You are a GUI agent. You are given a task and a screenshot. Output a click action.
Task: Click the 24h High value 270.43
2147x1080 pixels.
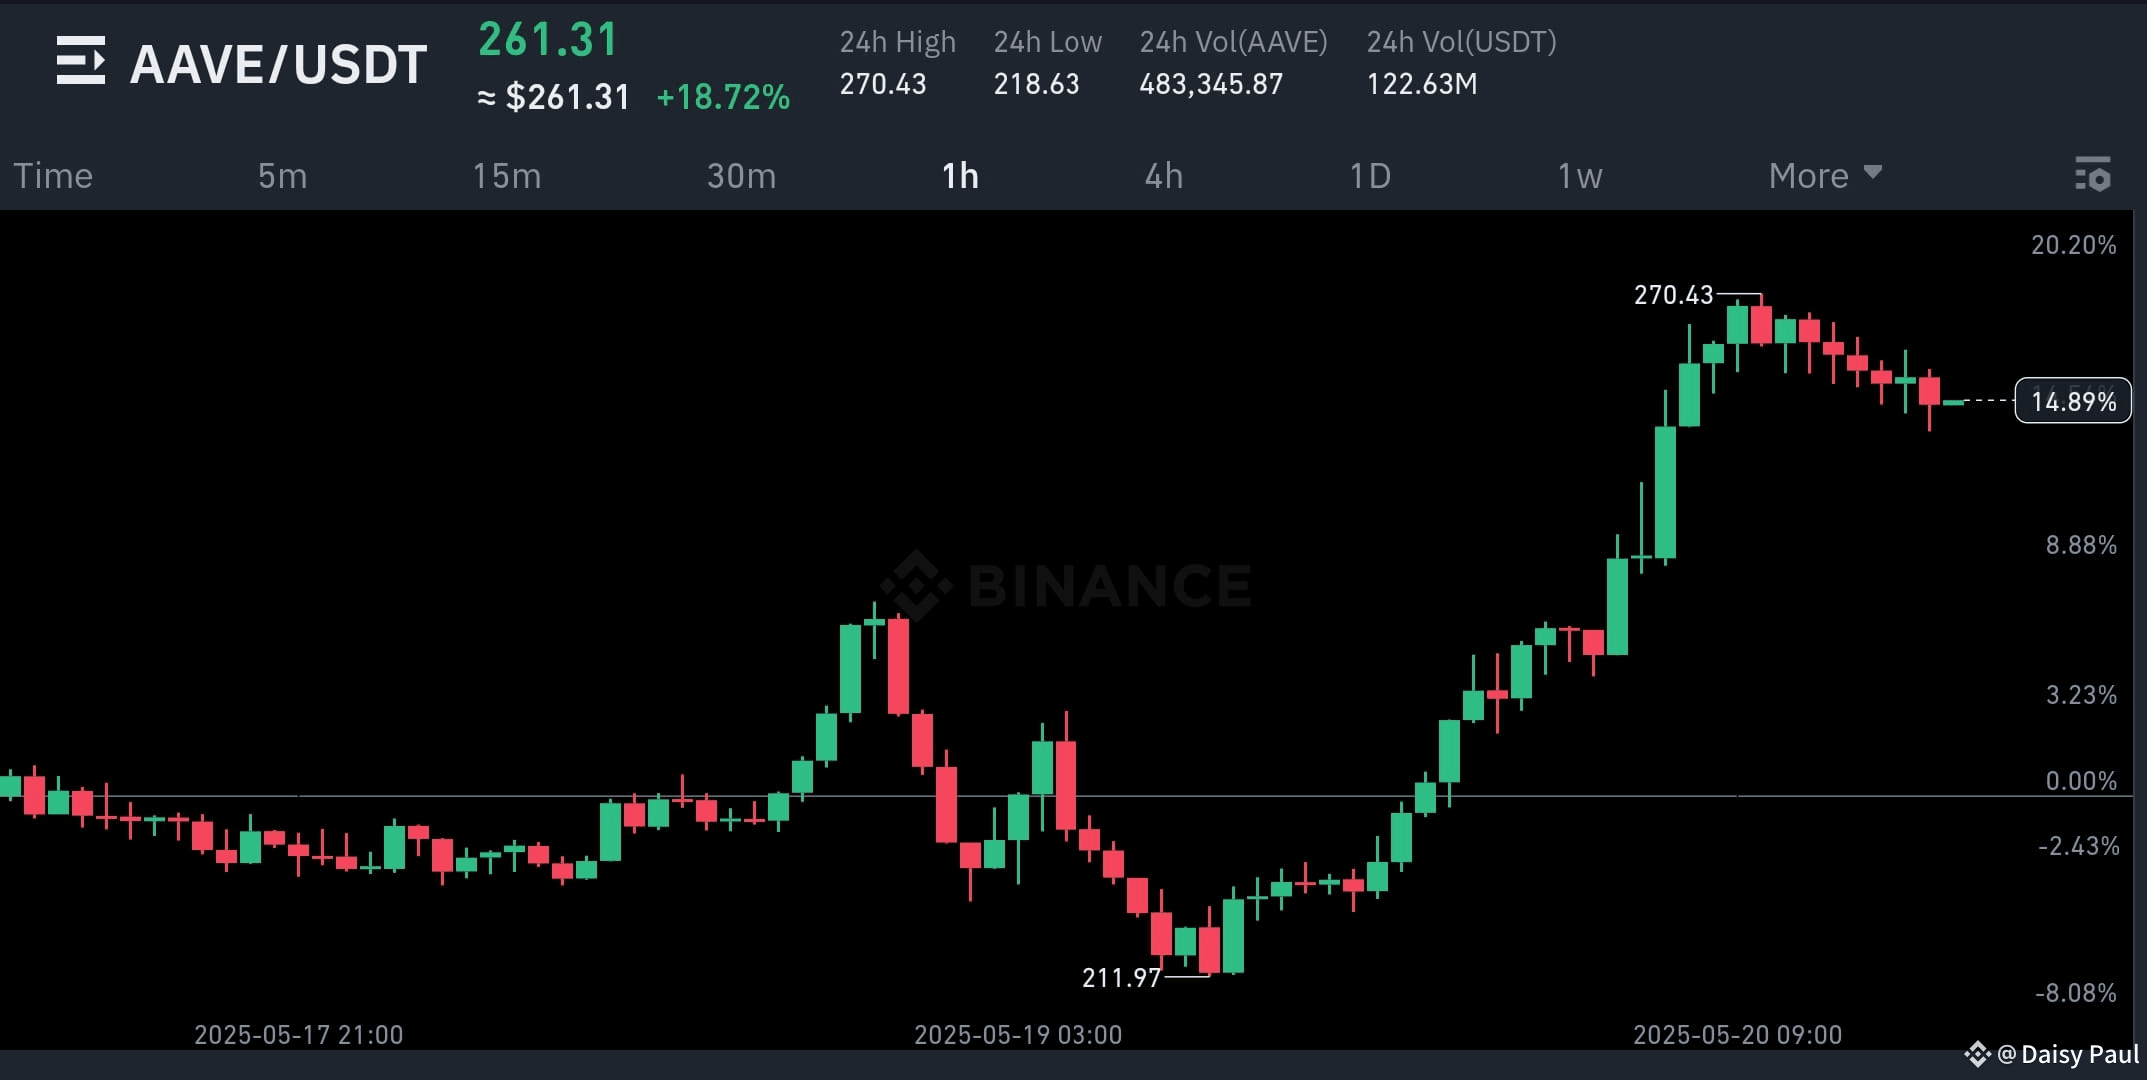coord(882,84)
